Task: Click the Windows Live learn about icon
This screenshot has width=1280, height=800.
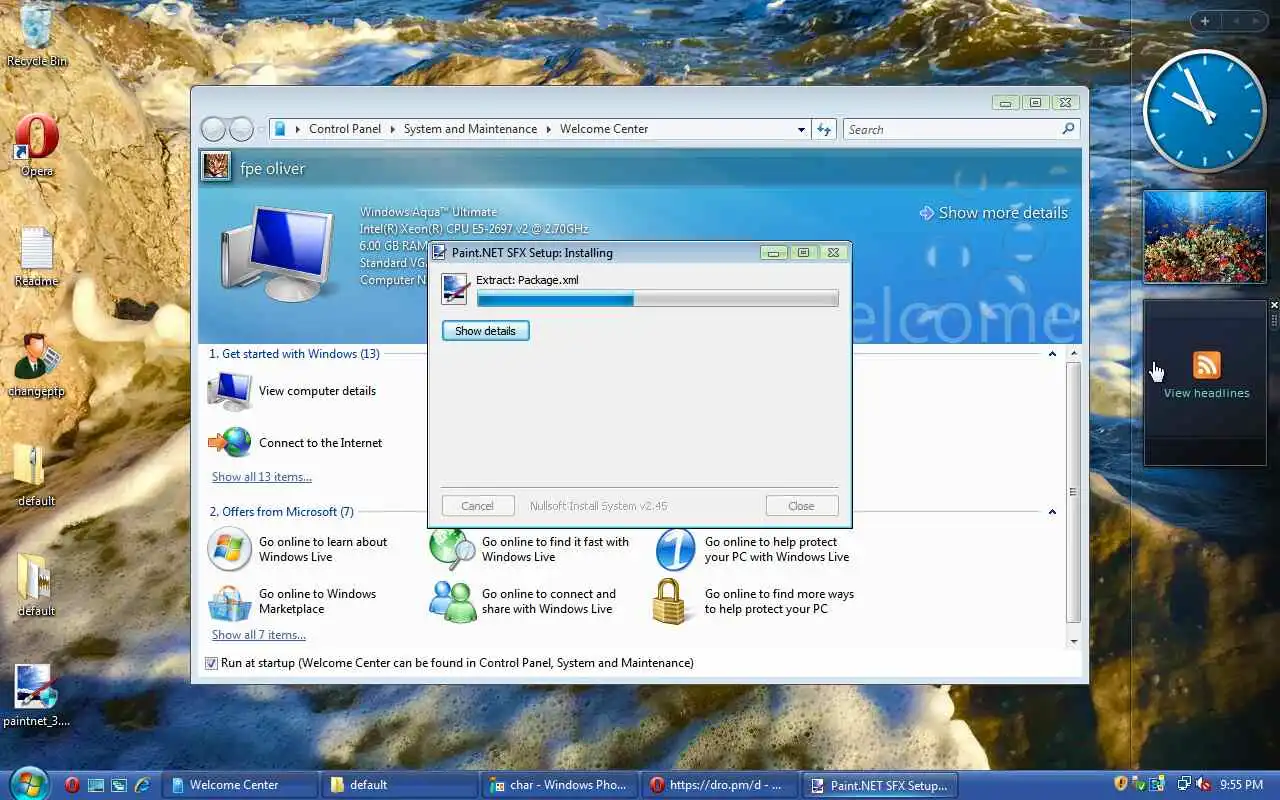Action: 229,549
